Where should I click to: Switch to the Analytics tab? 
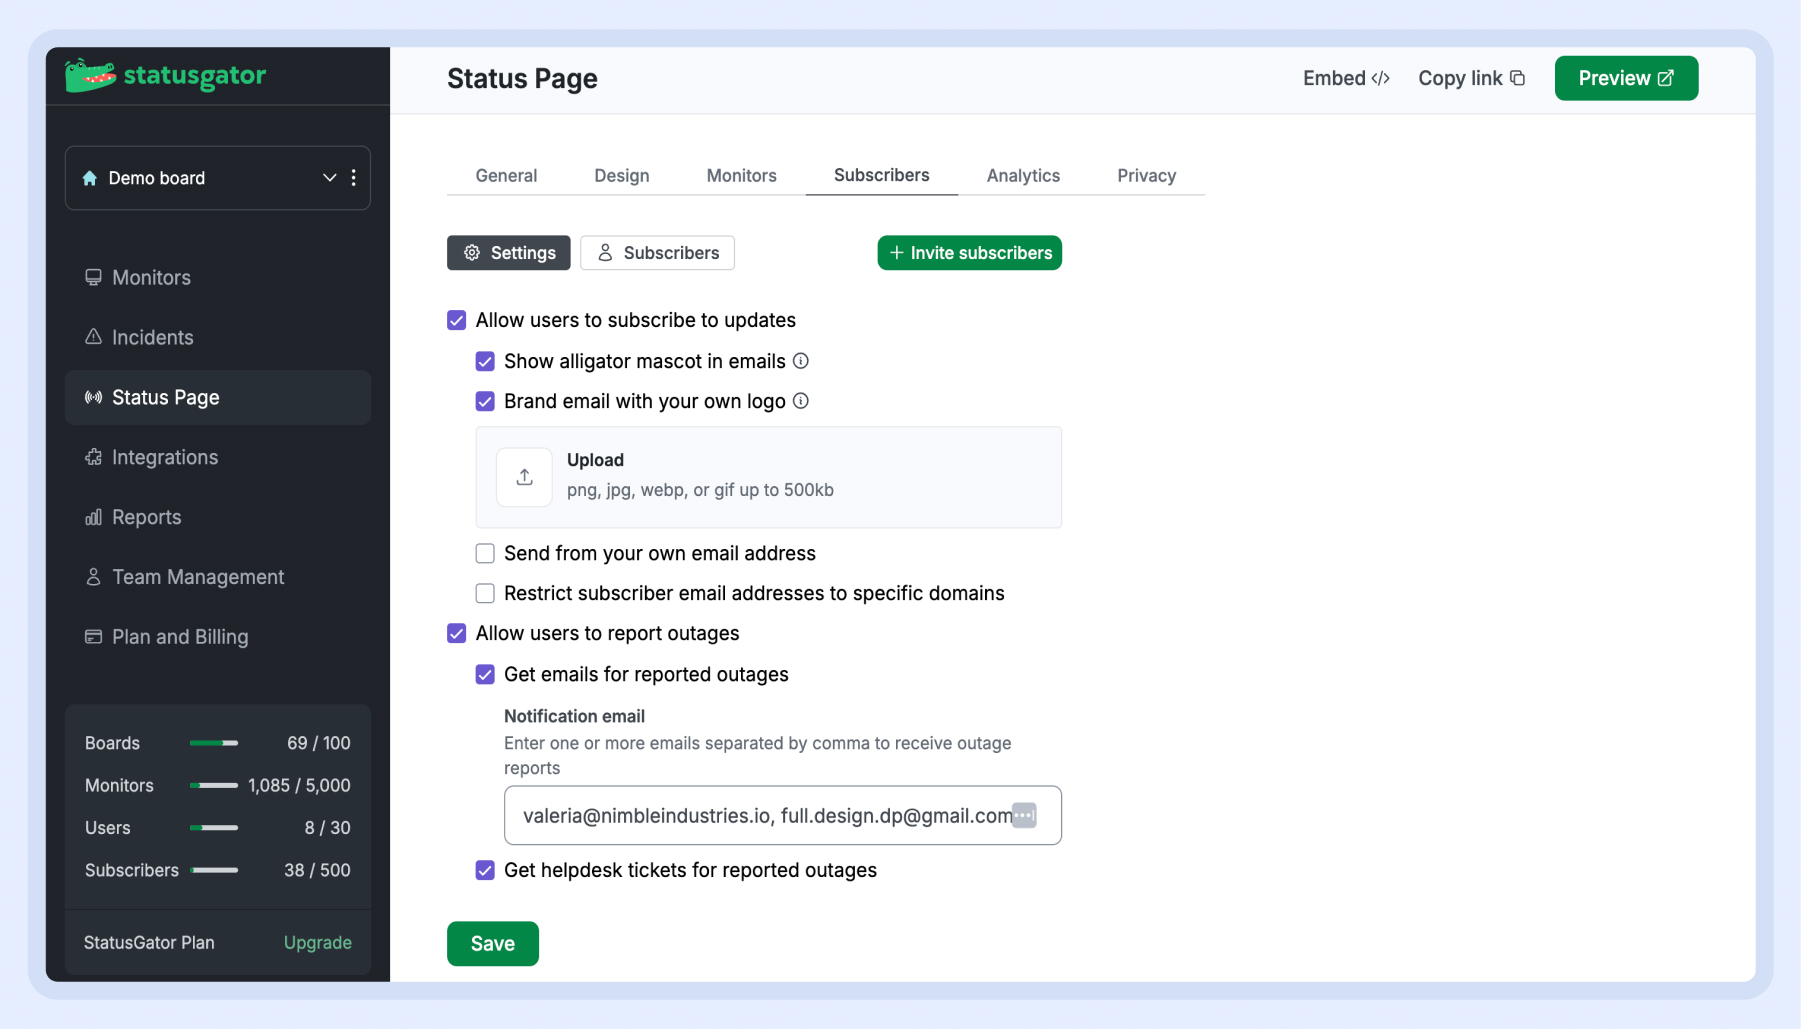[x=1022, y=176]
